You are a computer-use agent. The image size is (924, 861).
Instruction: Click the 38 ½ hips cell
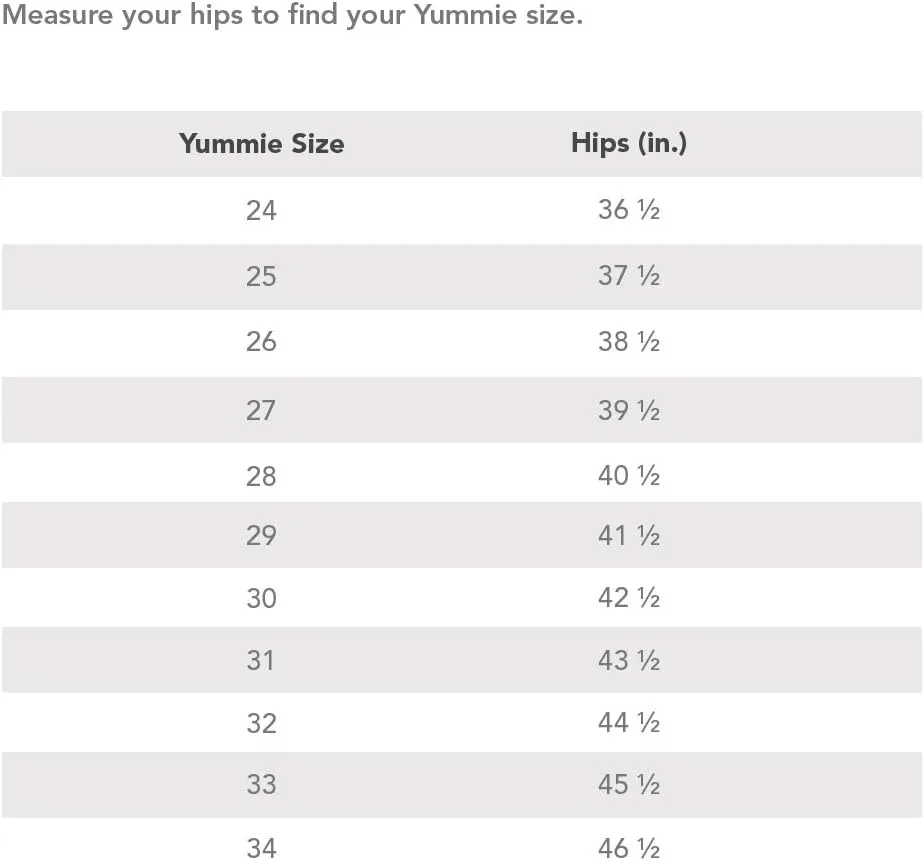click(x=629, y=342)
